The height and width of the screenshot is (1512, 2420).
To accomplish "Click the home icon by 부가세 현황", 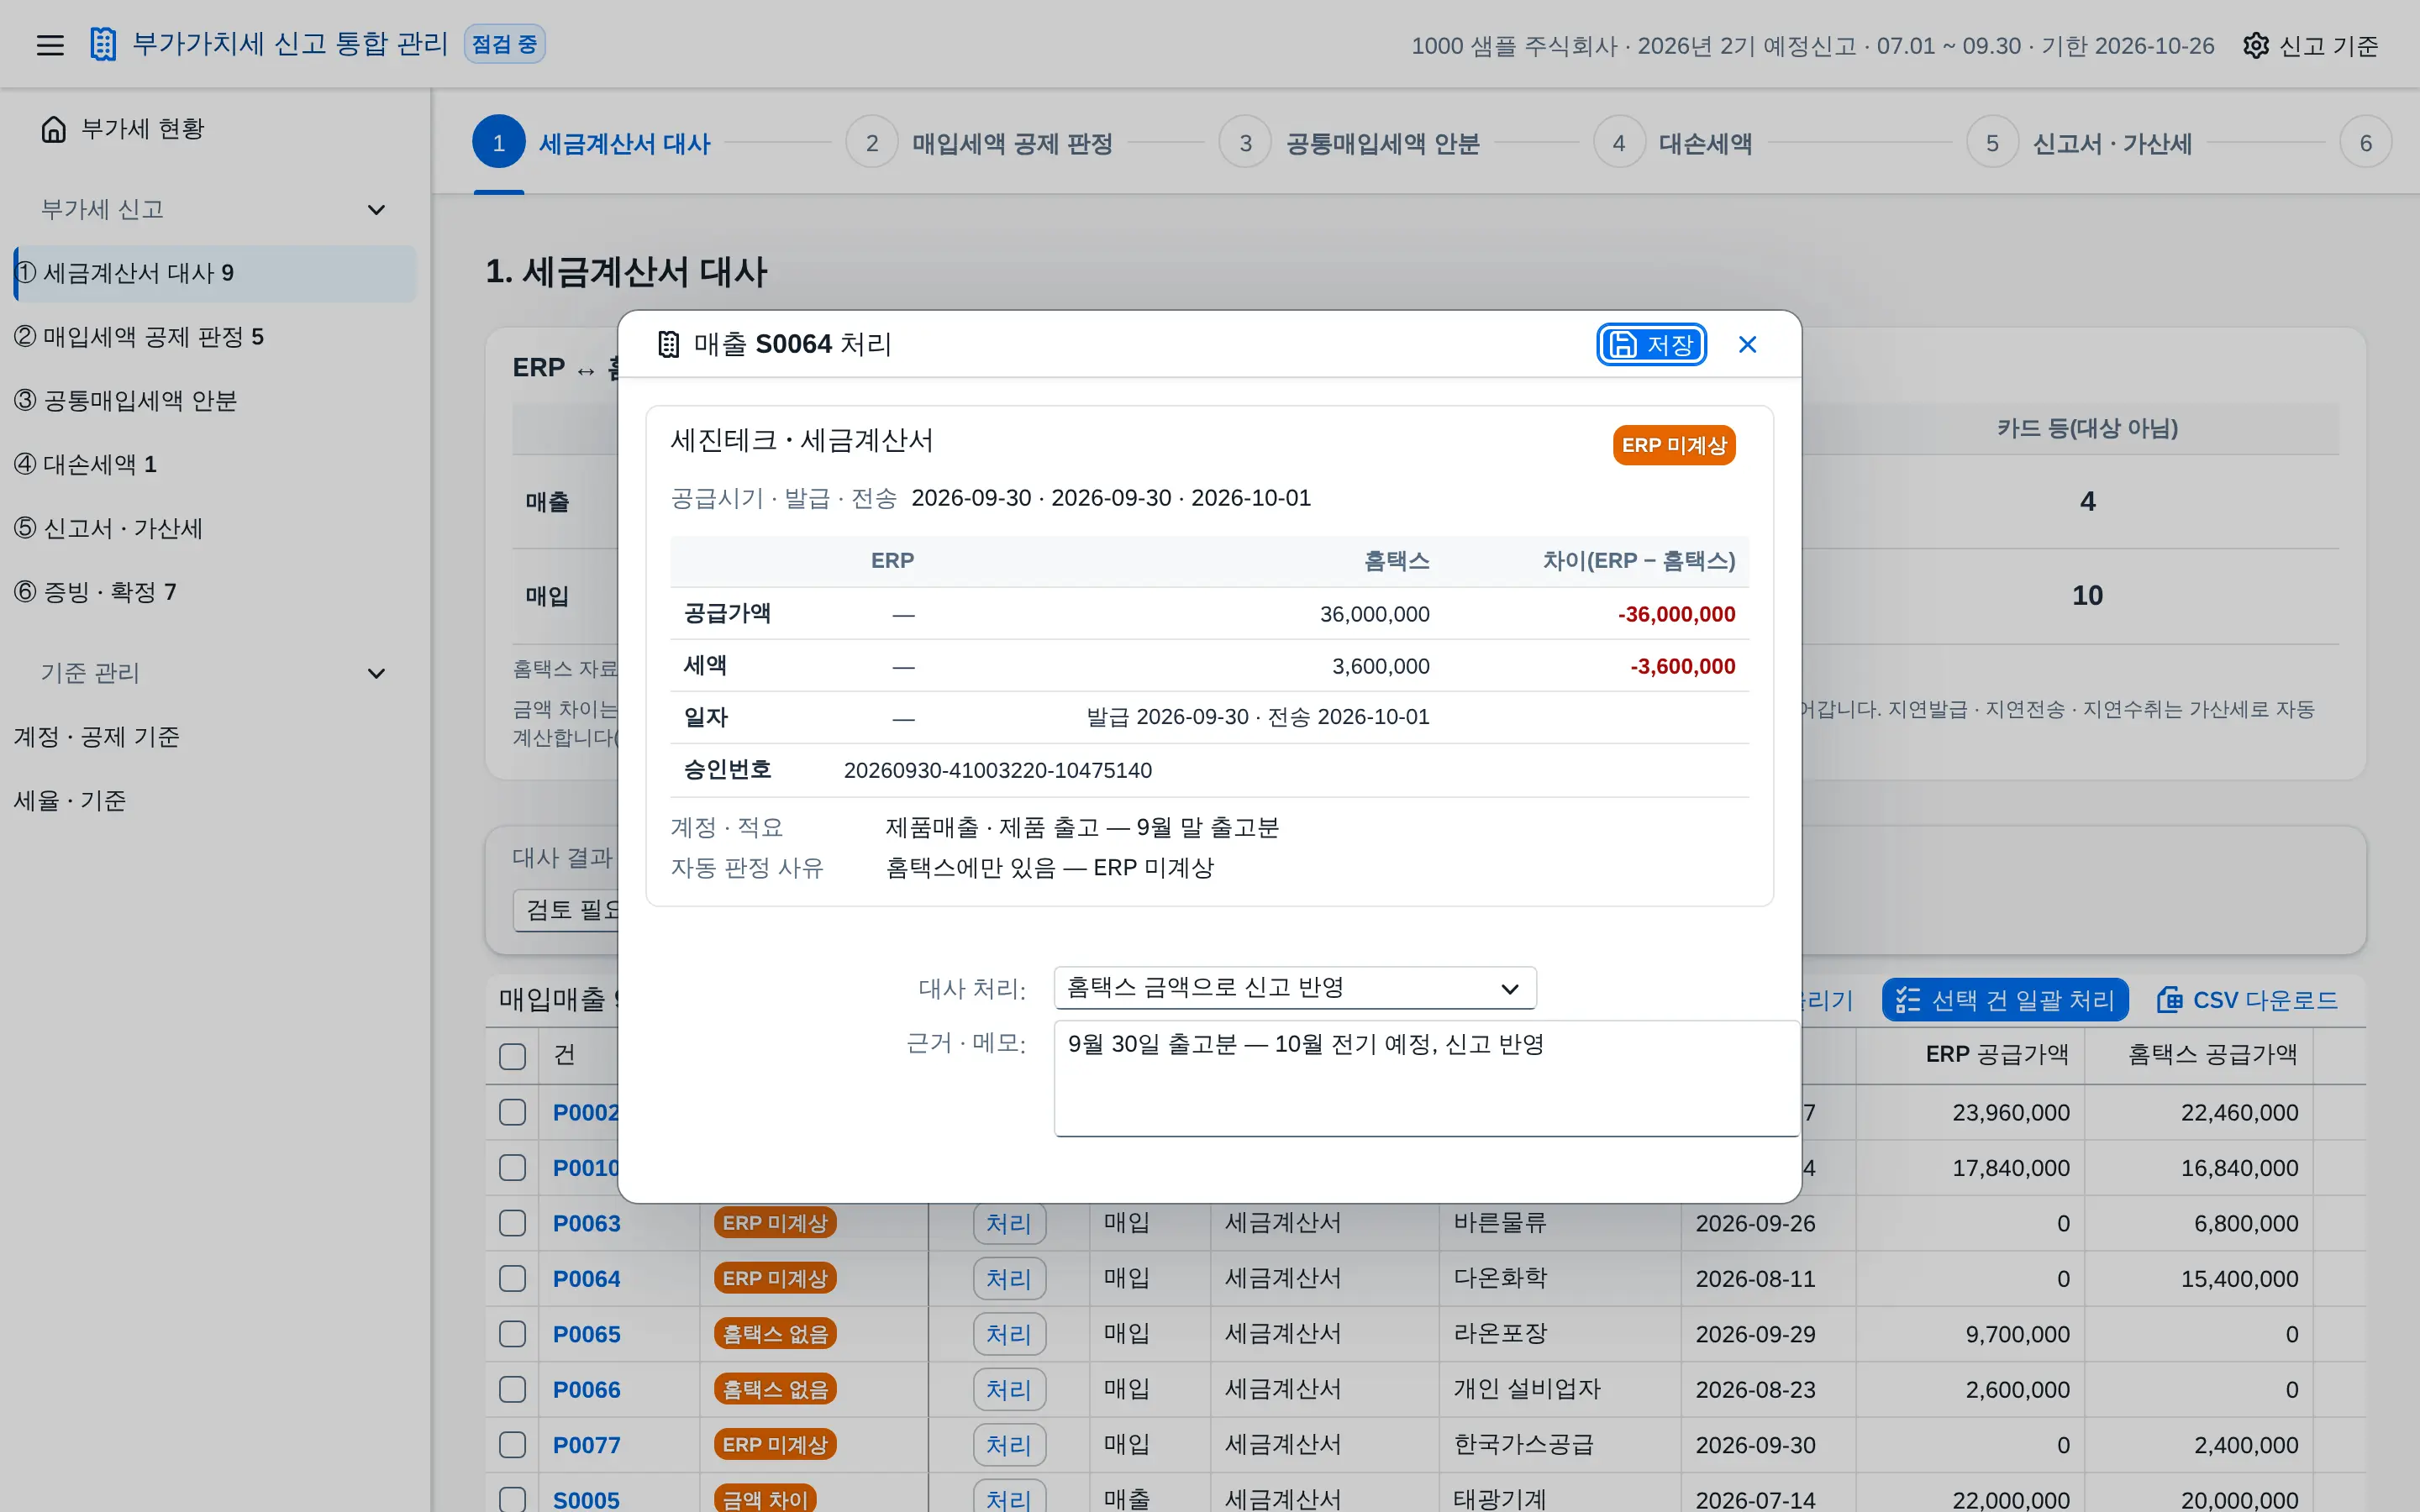I will tap(54, 129).
